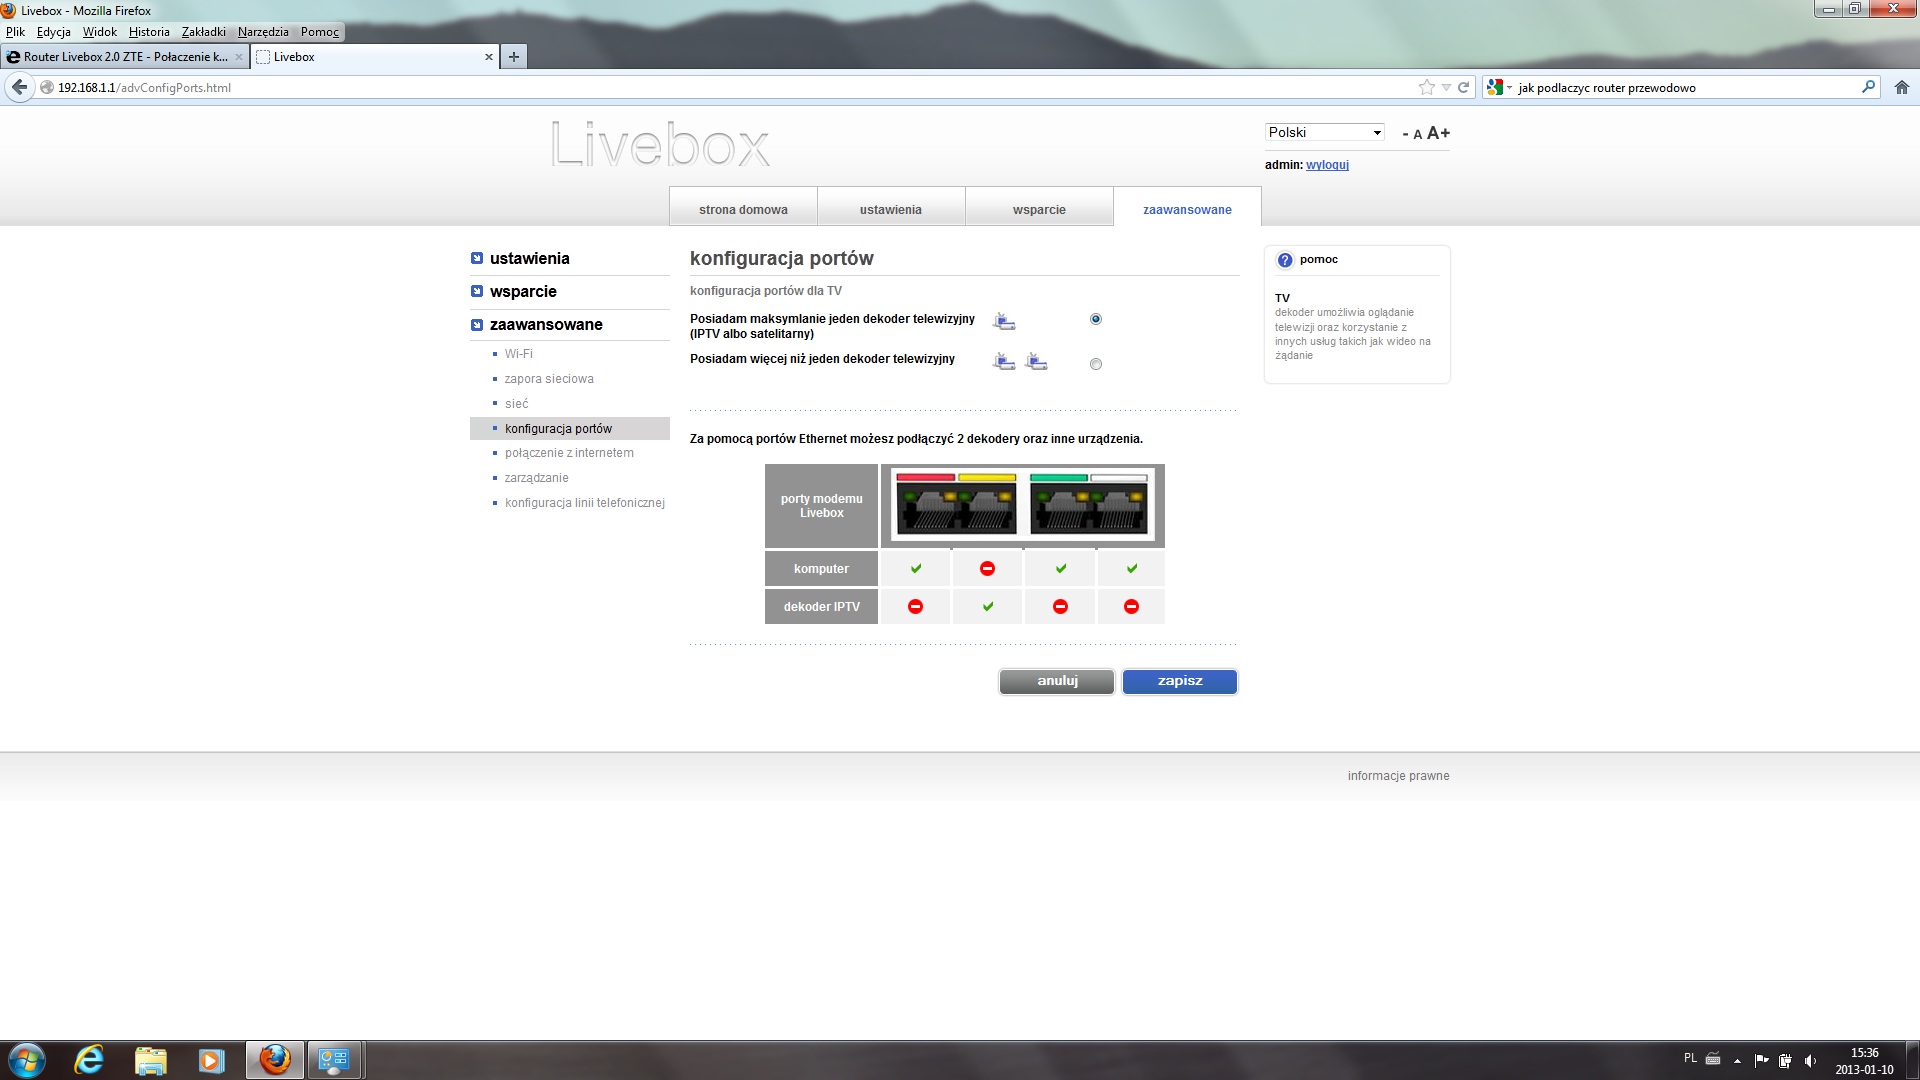Screen dimensions: 1920x1080
Task: Select radio for maksymalnie jeden dekoder telewizyjny
Action: click(x=1095, y=319)
